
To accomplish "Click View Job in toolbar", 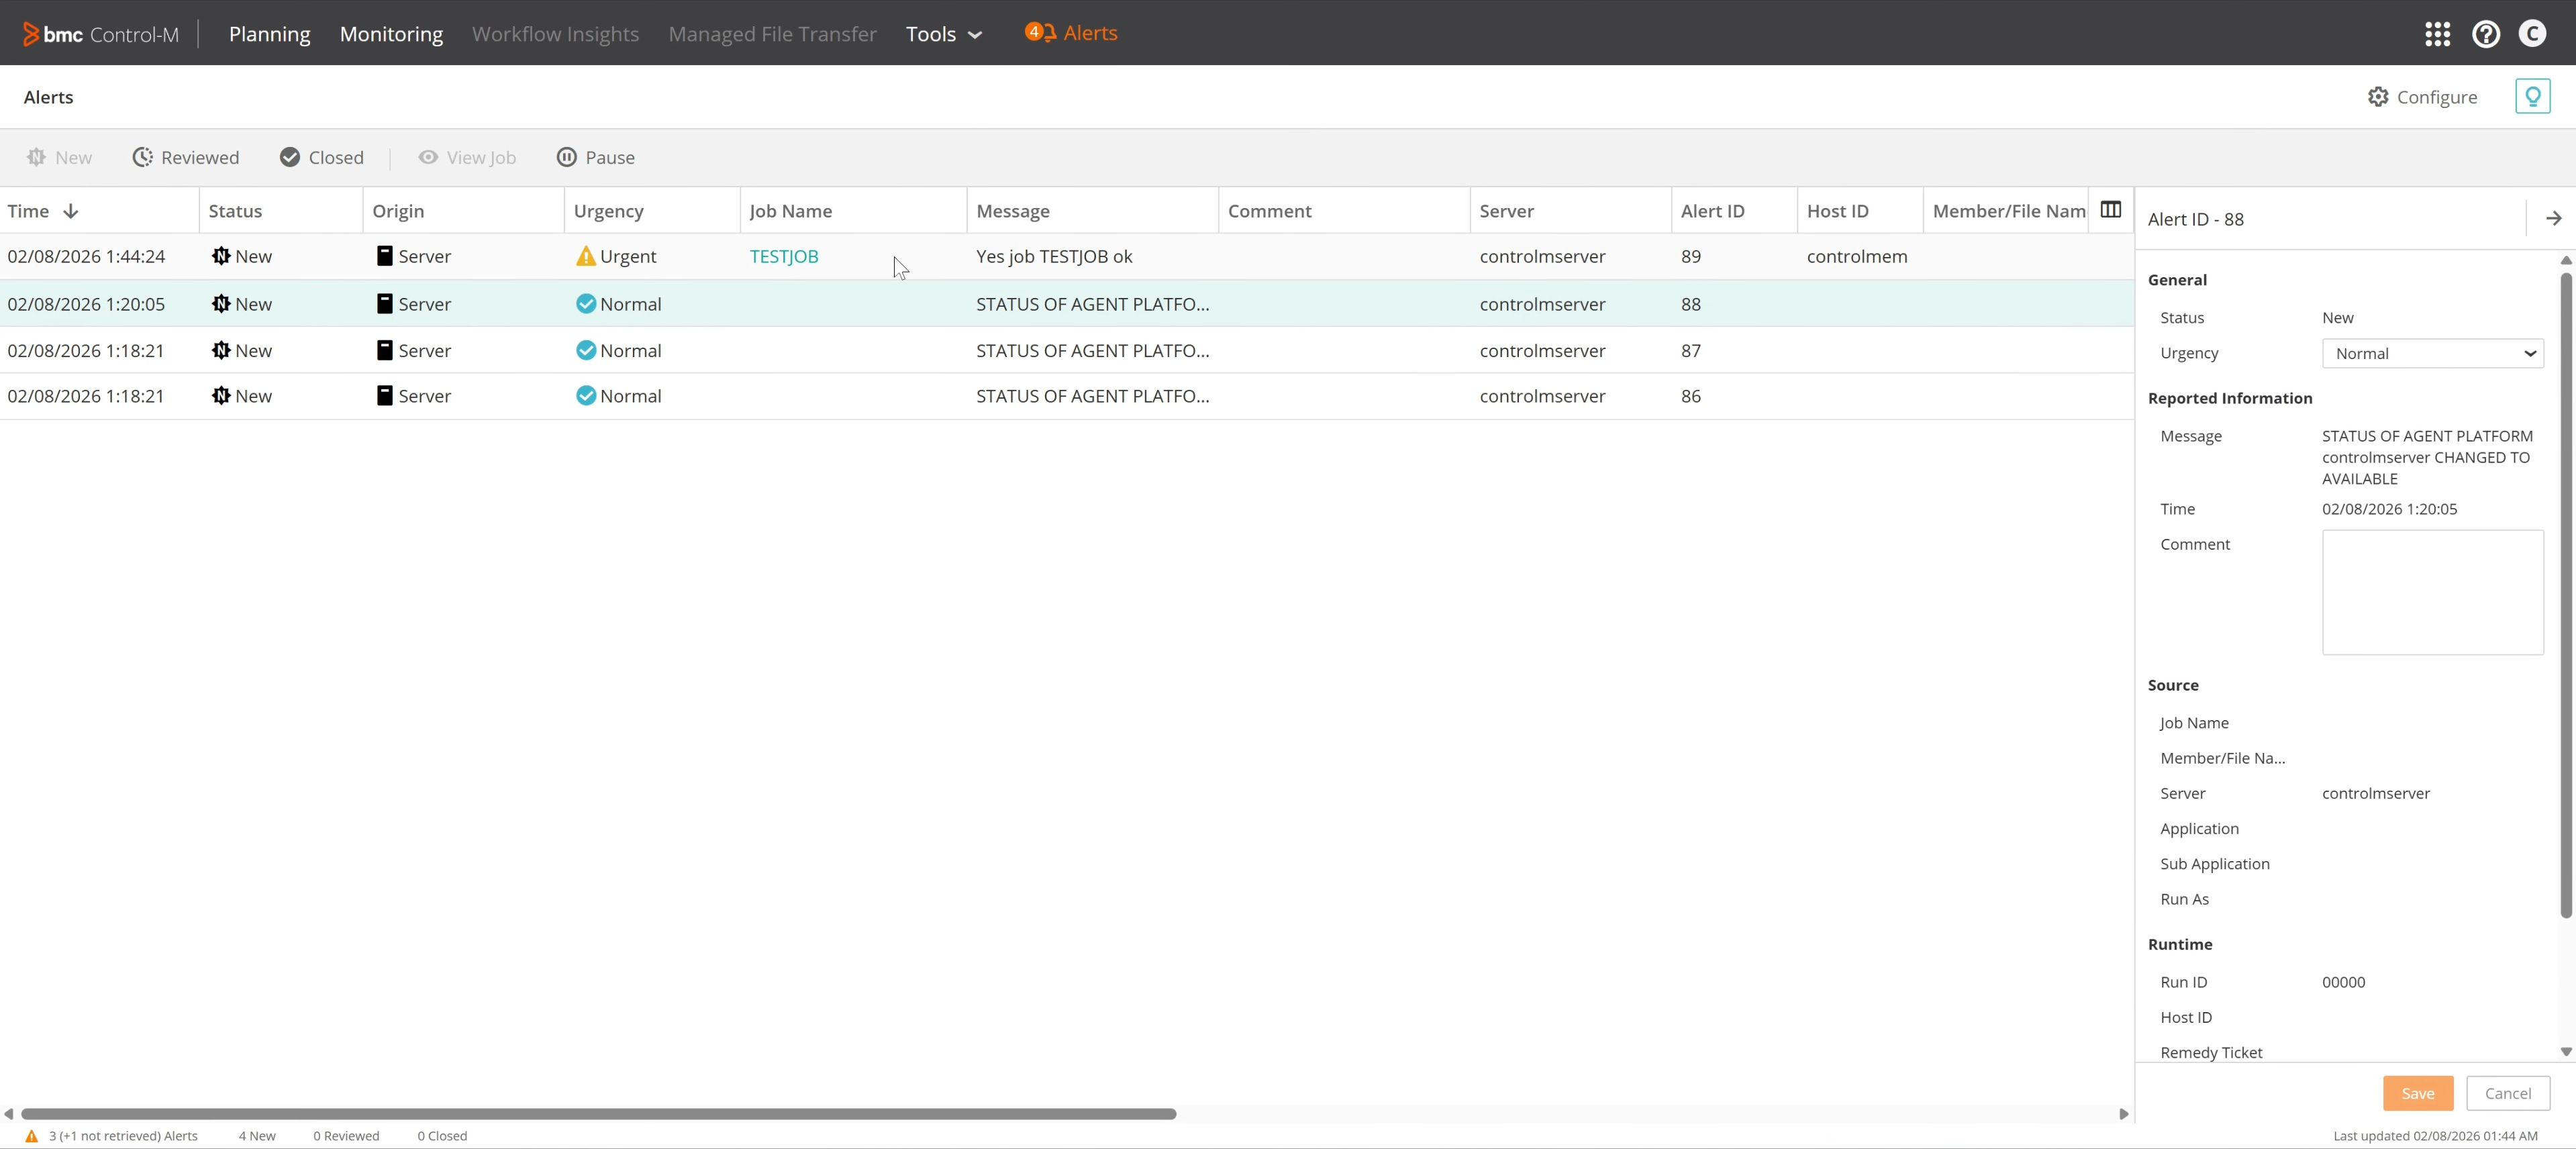I will tap(467, 157).
